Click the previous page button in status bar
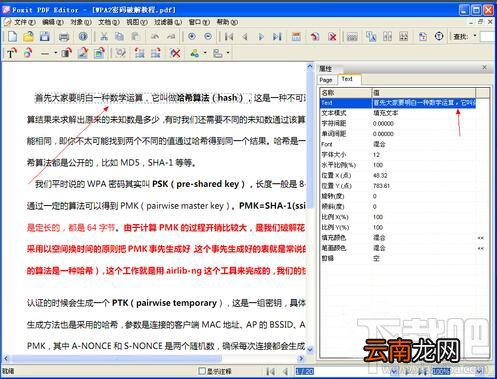497x379 pixels. click(285, 371)
